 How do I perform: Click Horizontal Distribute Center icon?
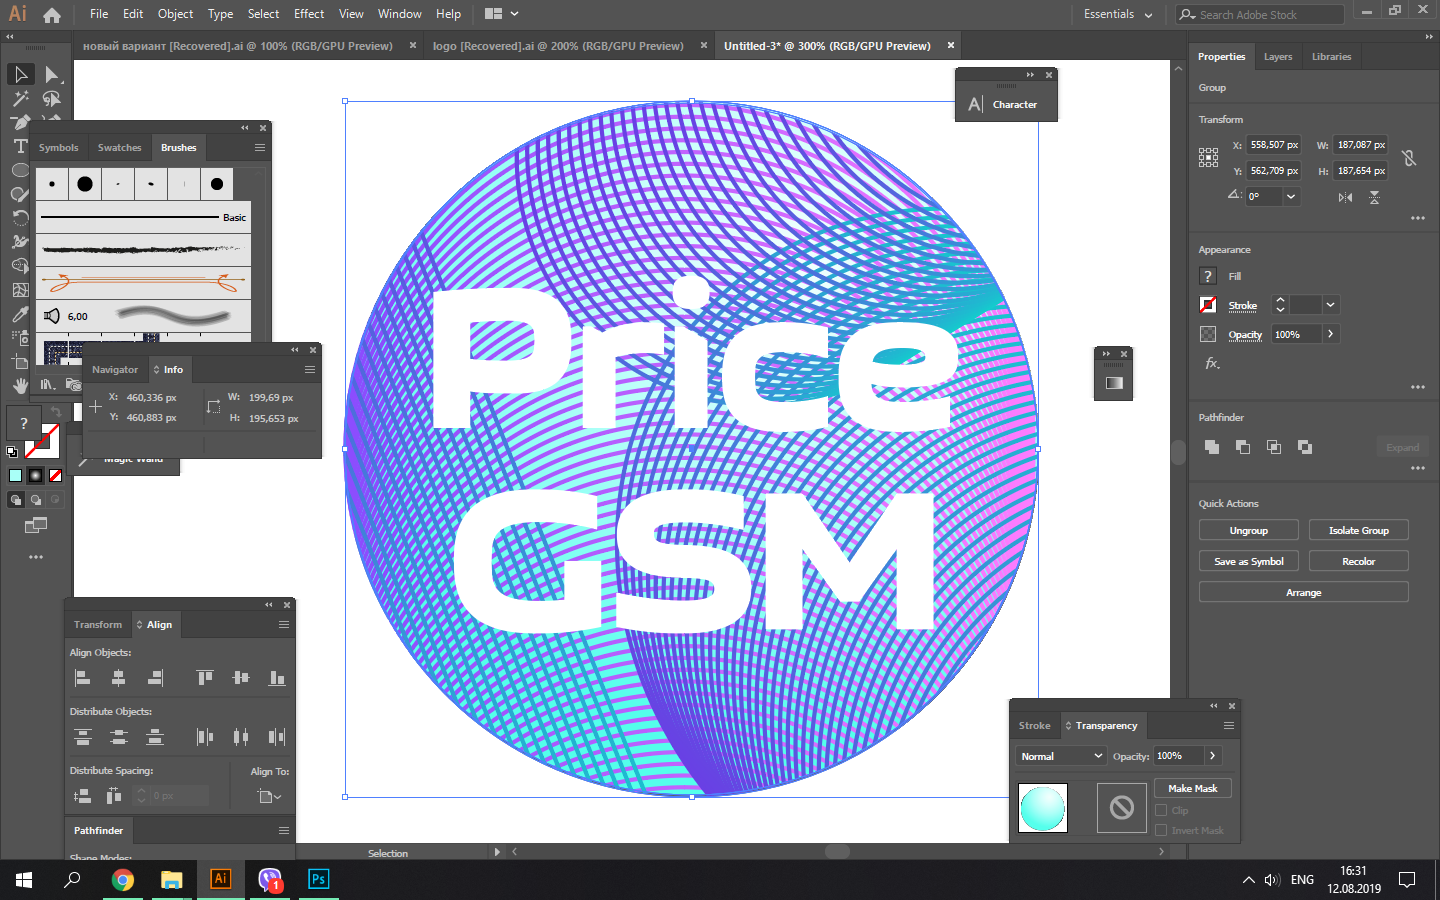241,737
